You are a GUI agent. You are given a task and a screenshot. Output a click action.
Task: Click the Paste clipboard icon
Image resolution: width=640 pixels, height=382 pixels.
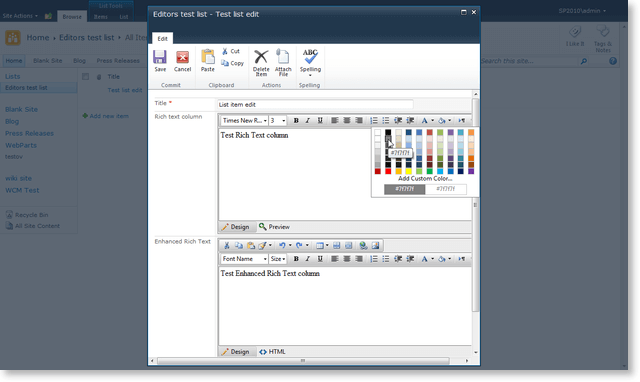pyautogui.click(x=208, y=61)
